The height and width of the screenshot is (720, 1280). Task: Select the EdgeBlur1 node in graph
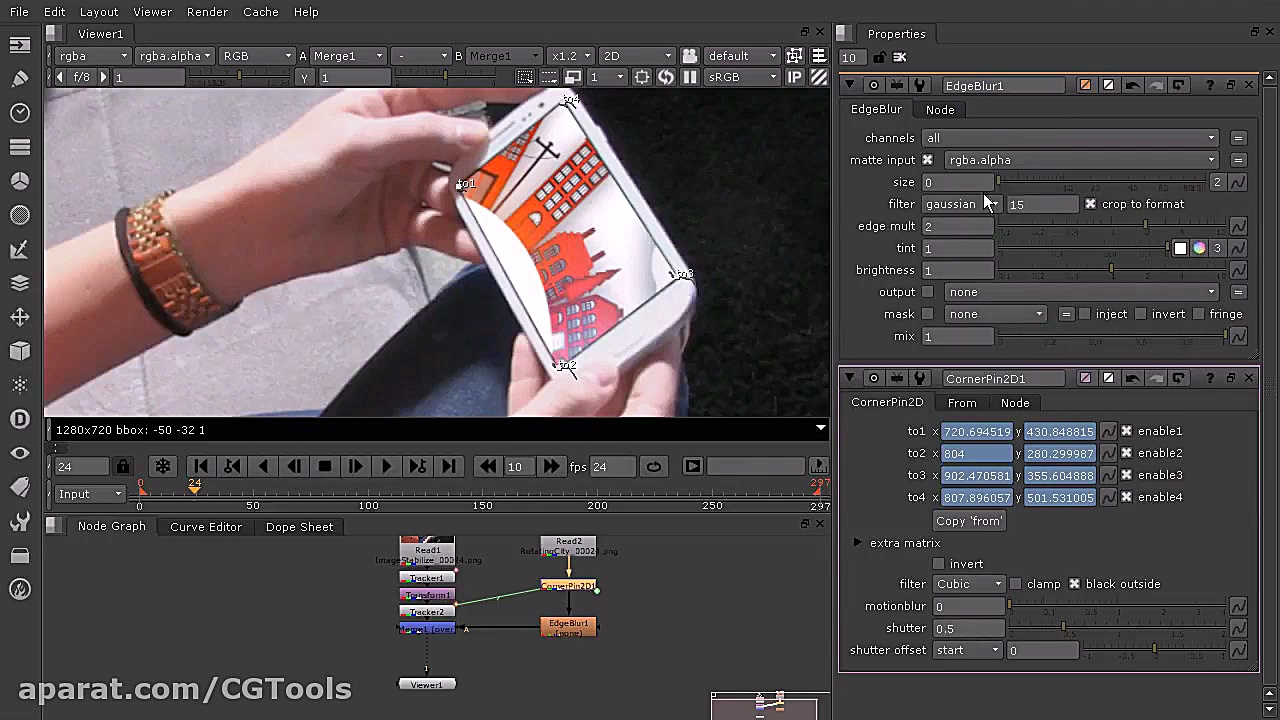569,627
